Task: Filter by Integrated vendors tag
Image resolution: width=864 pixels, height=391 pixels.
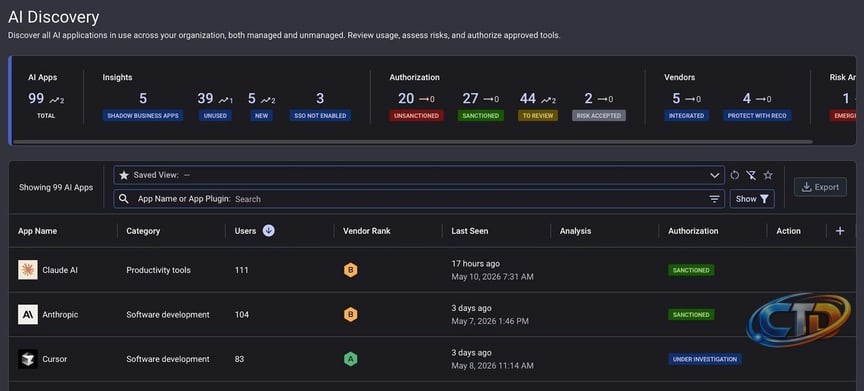Action: click(687, 116)
